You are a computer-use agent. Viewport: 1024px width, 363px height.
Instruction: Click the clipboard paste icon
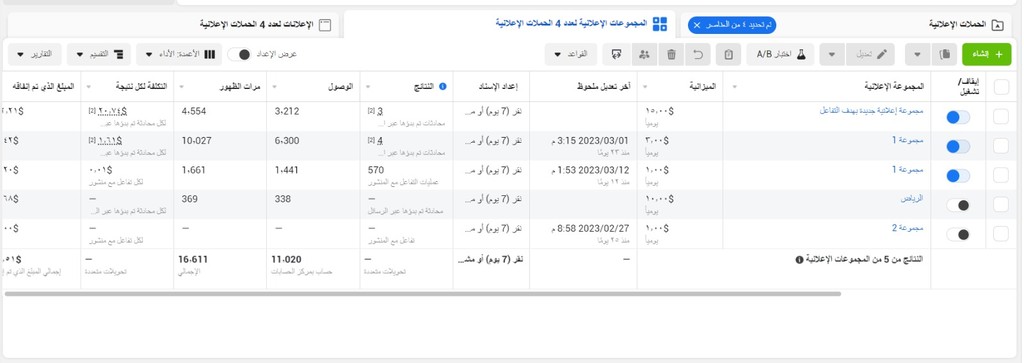click(728, 54)
